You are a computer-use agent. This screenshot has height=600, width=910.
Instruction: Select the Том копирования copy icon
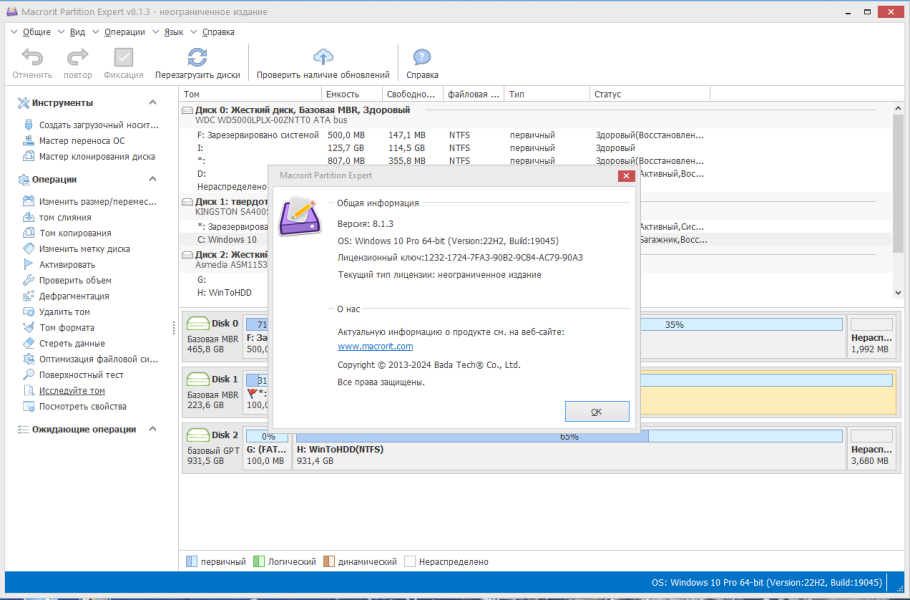28,233
